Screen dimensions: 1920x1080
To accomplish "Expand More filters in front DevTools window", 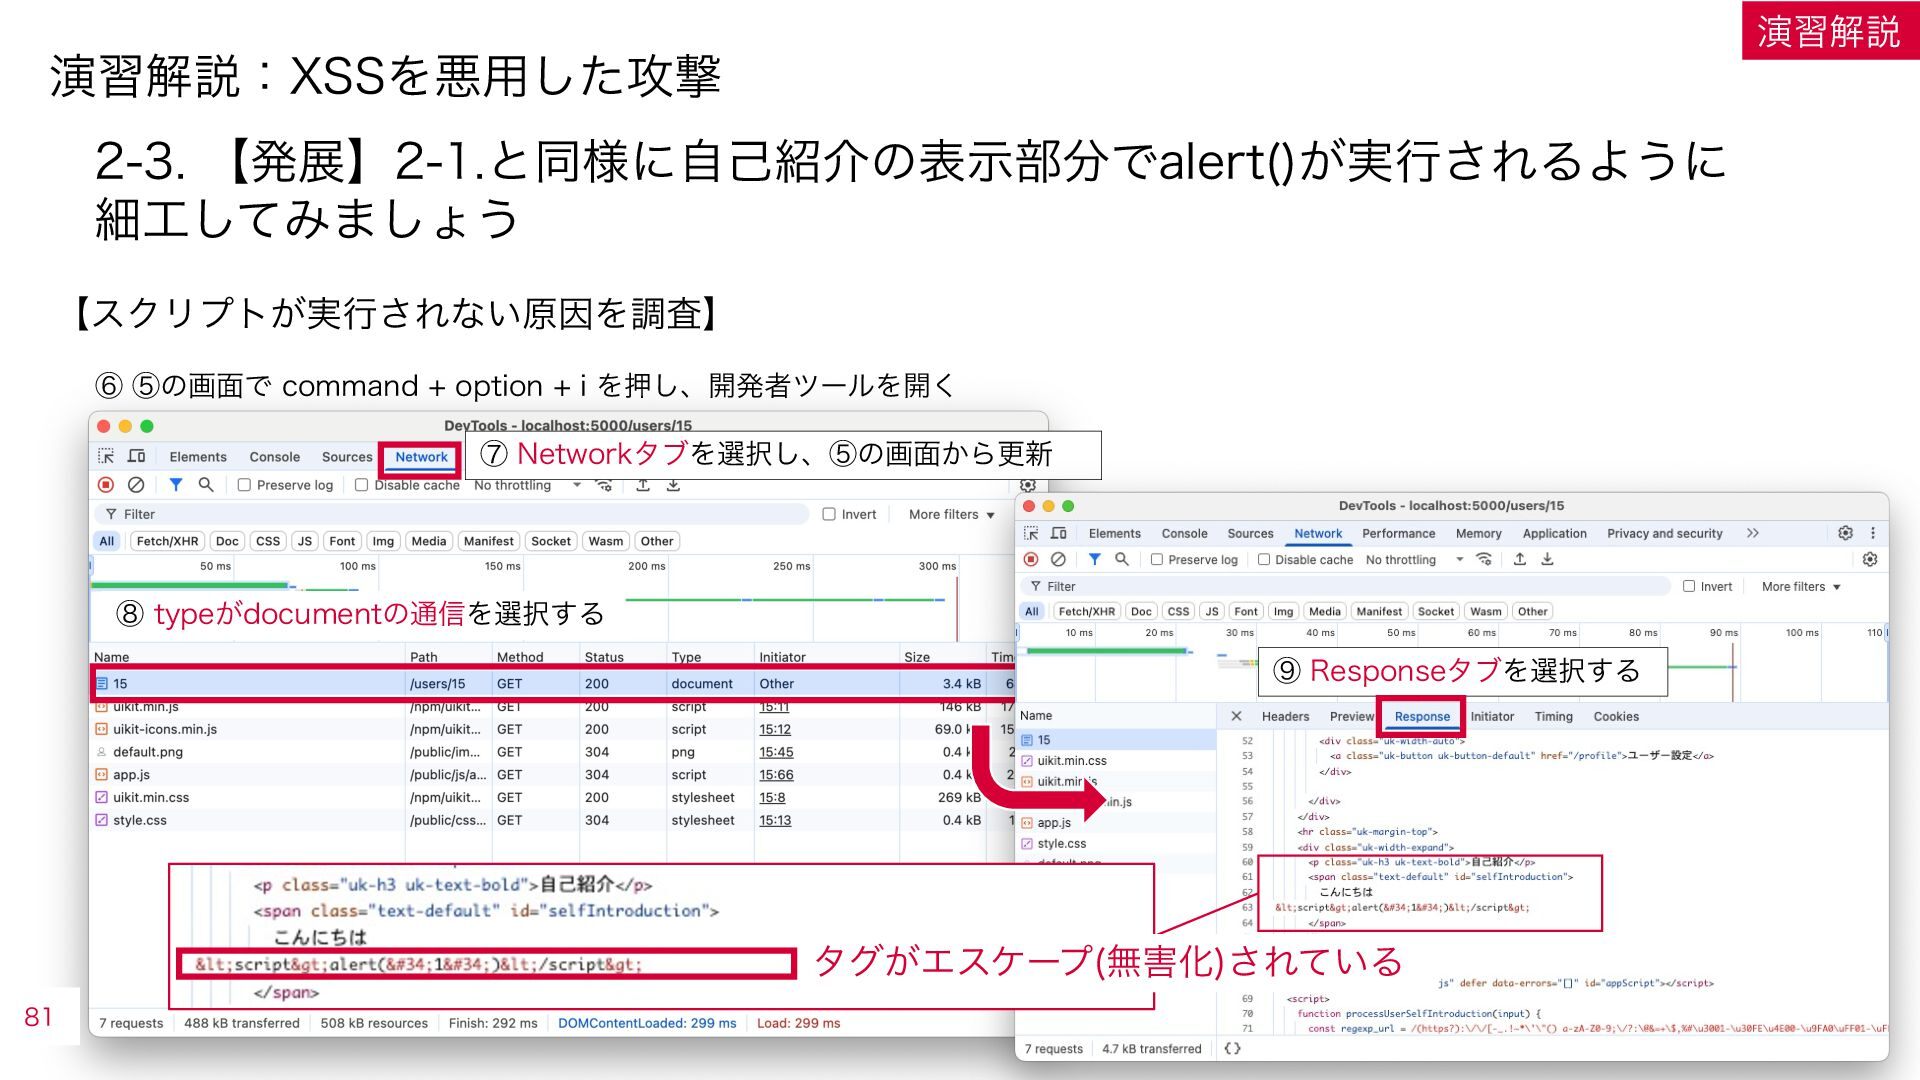I will 1801,587.
